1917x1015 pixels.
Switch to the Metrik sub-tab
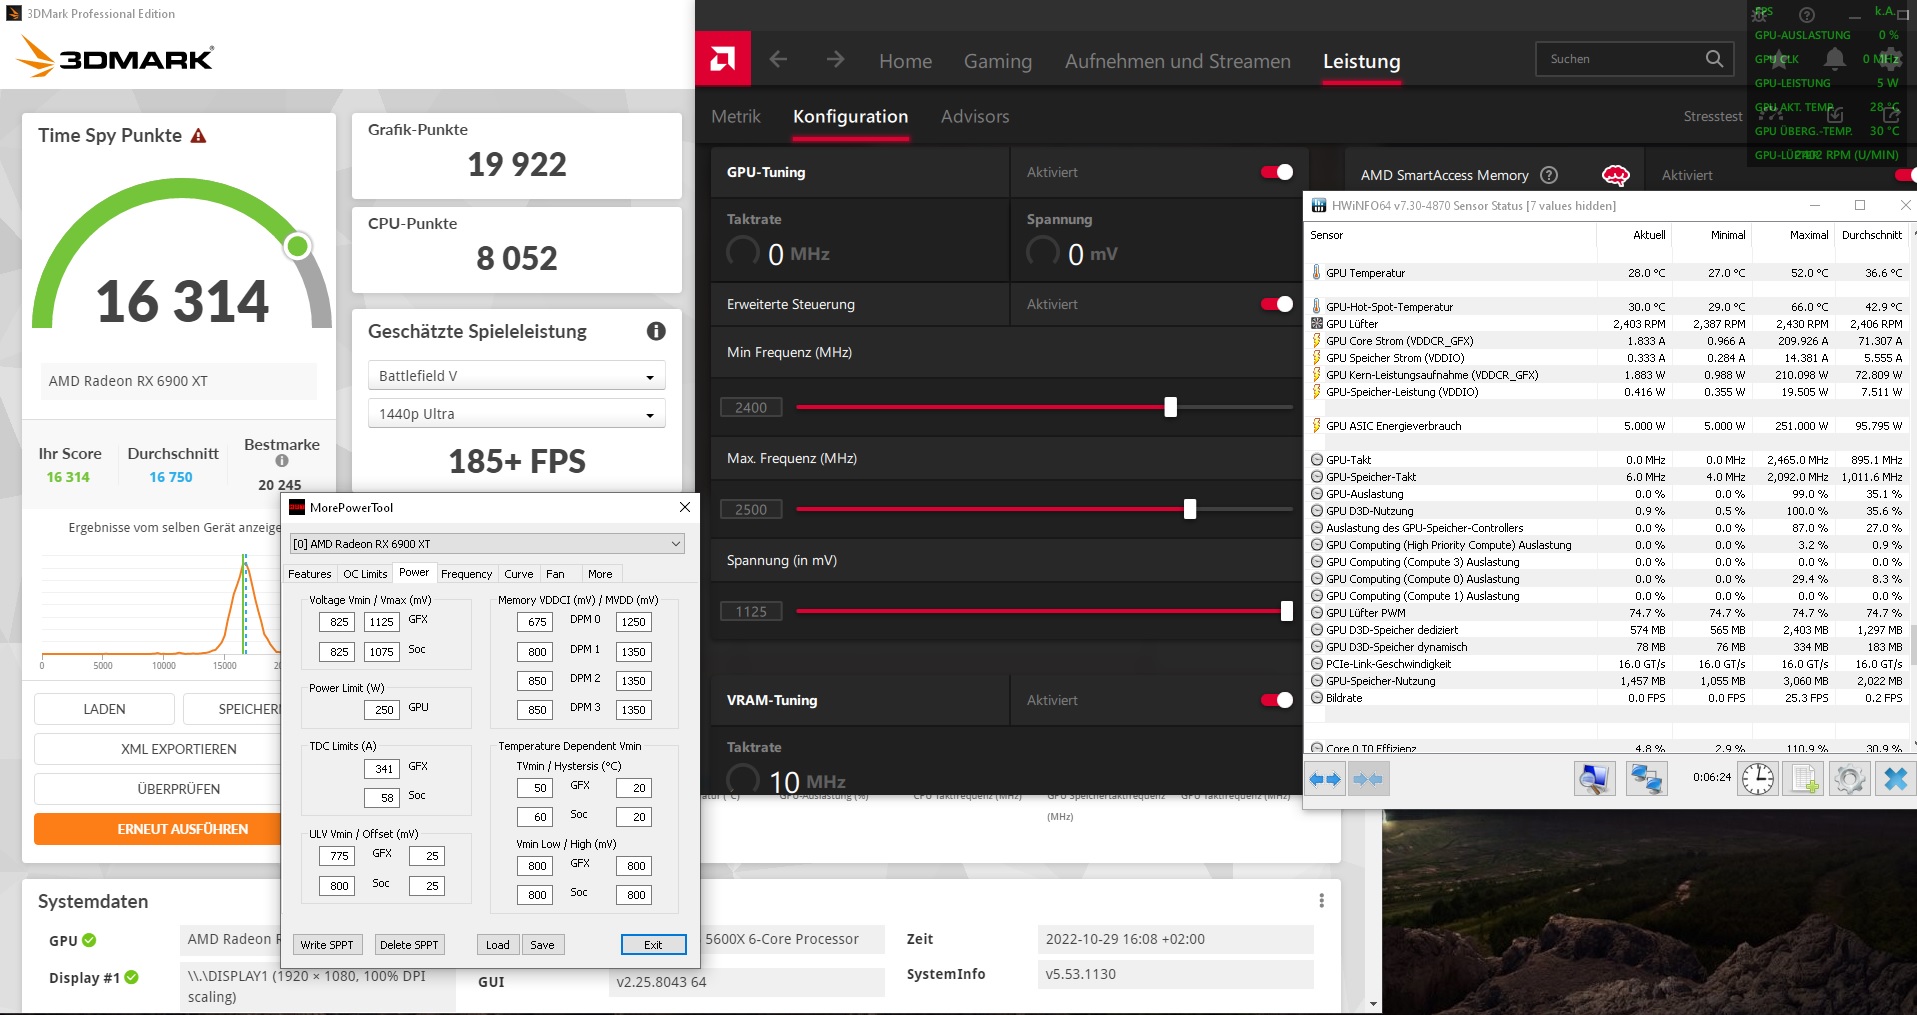tap(735, 117)
